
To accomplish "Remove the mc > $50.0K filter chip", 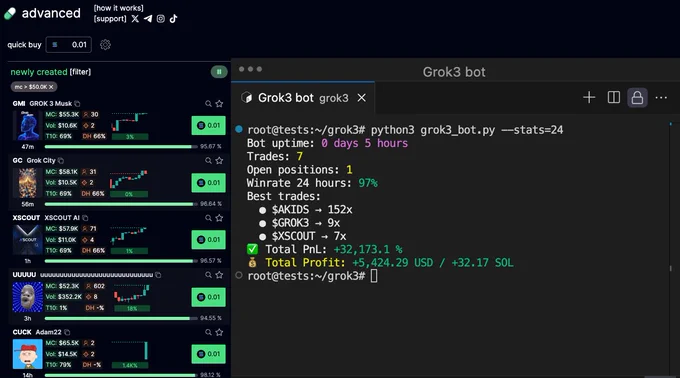I will pos(51,87).
